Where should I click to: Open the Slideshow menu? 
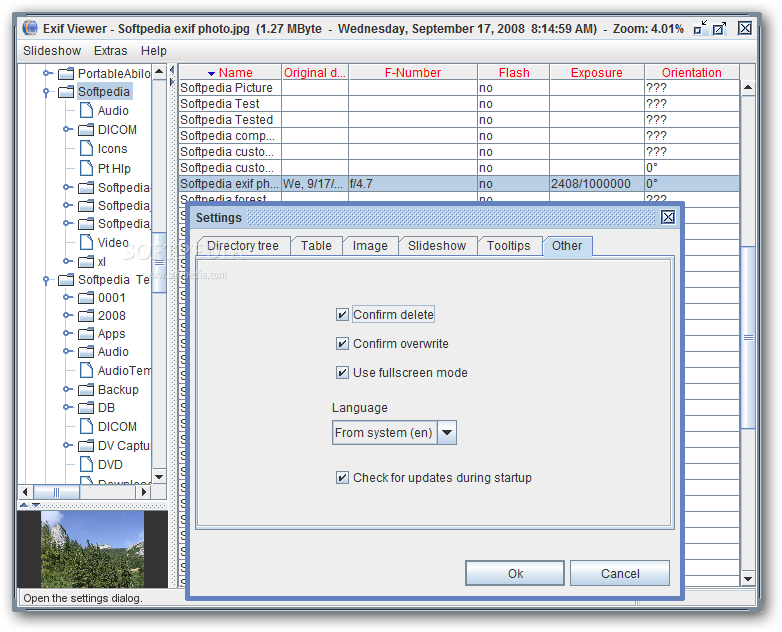52,51
